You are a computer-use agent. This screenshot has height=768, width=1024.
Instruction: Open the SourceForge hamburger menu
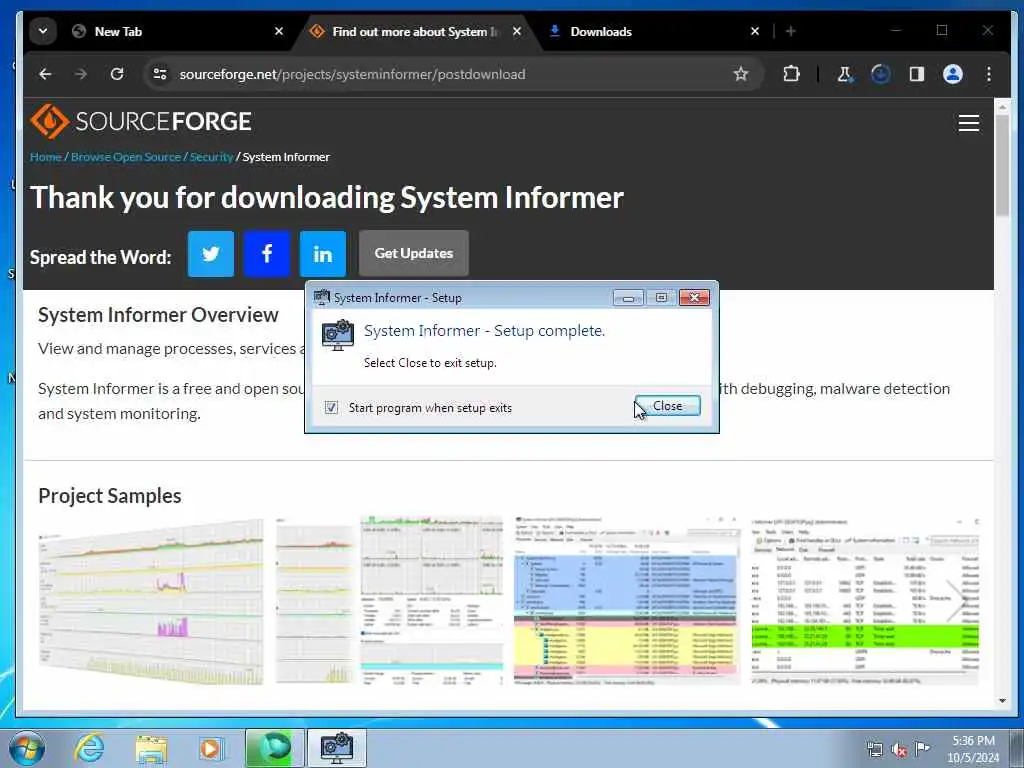coord(968,123)
